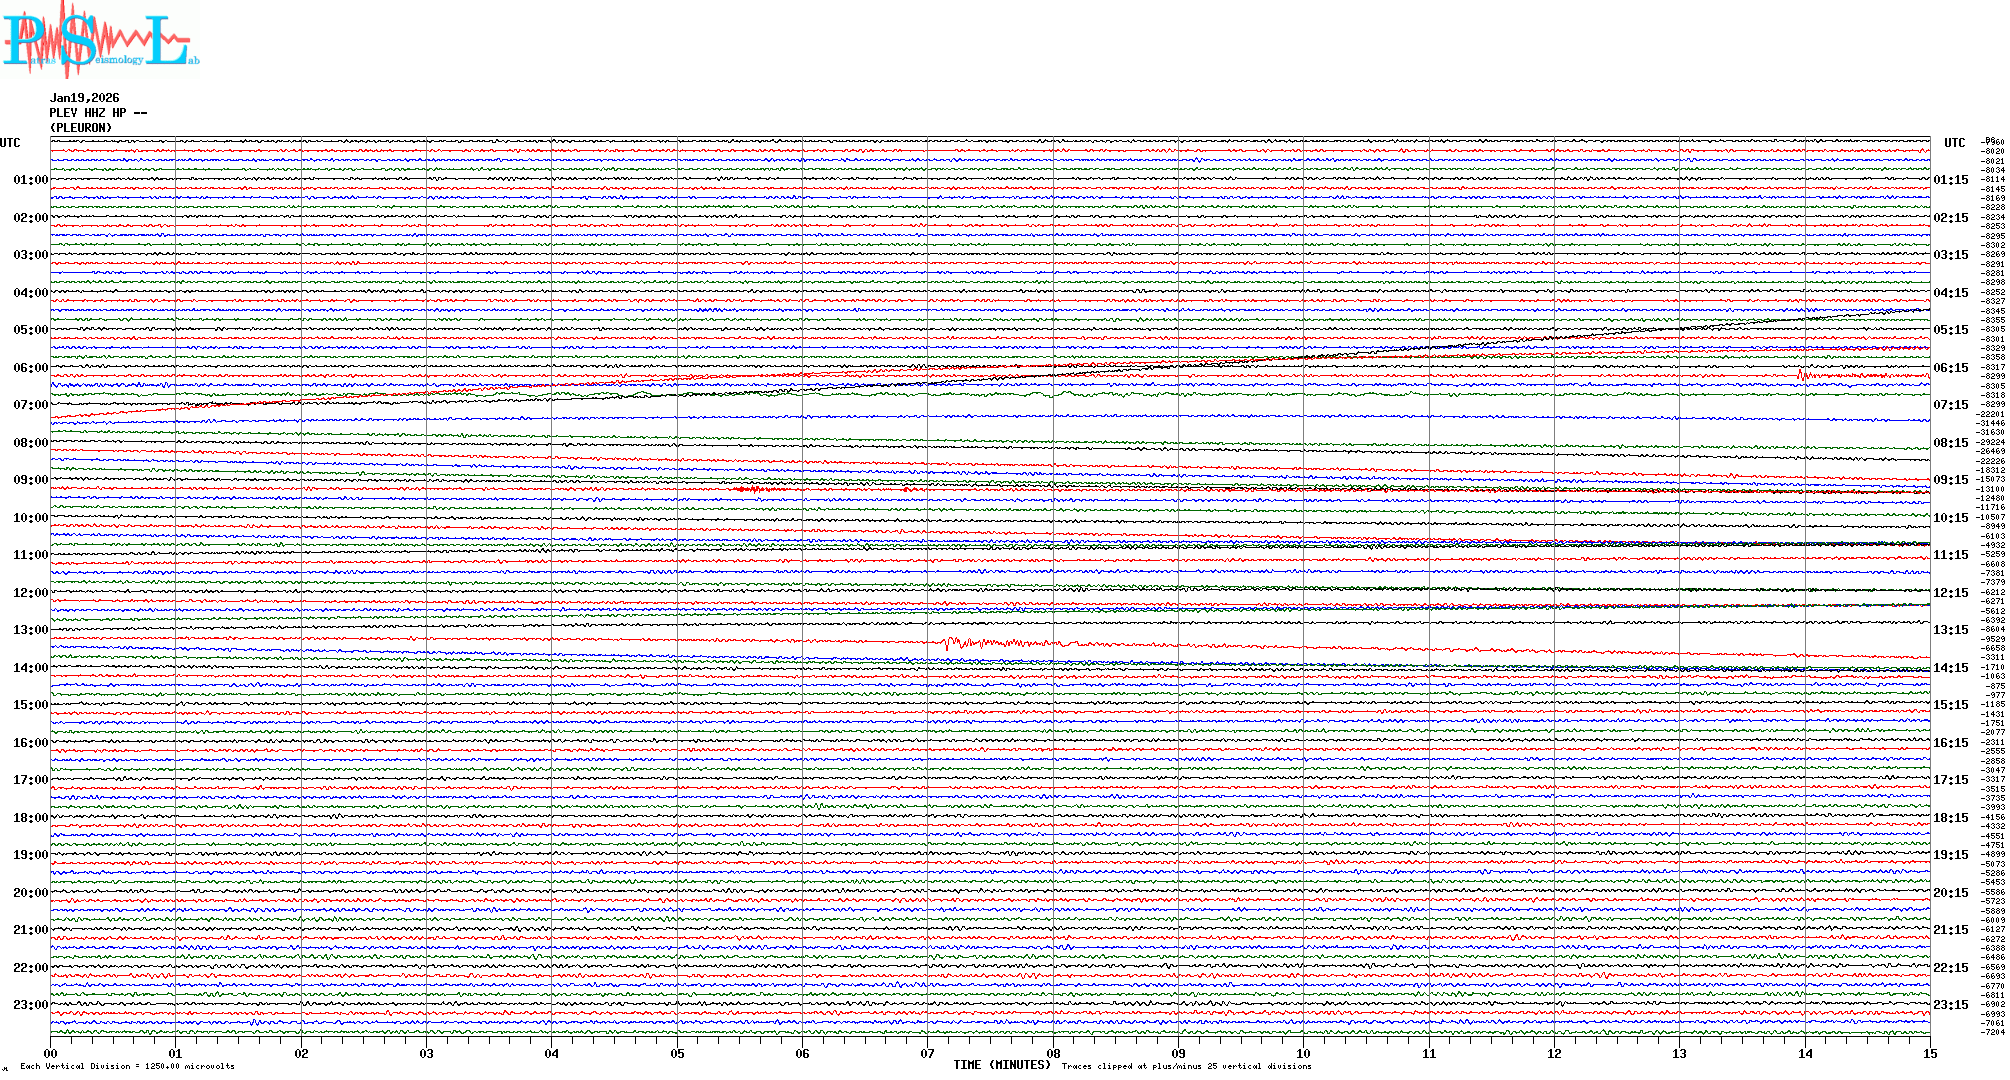This screenshot has height=1080, width=2010.
Task: Click the 14:15 right-side time label
Action: 1950,668
